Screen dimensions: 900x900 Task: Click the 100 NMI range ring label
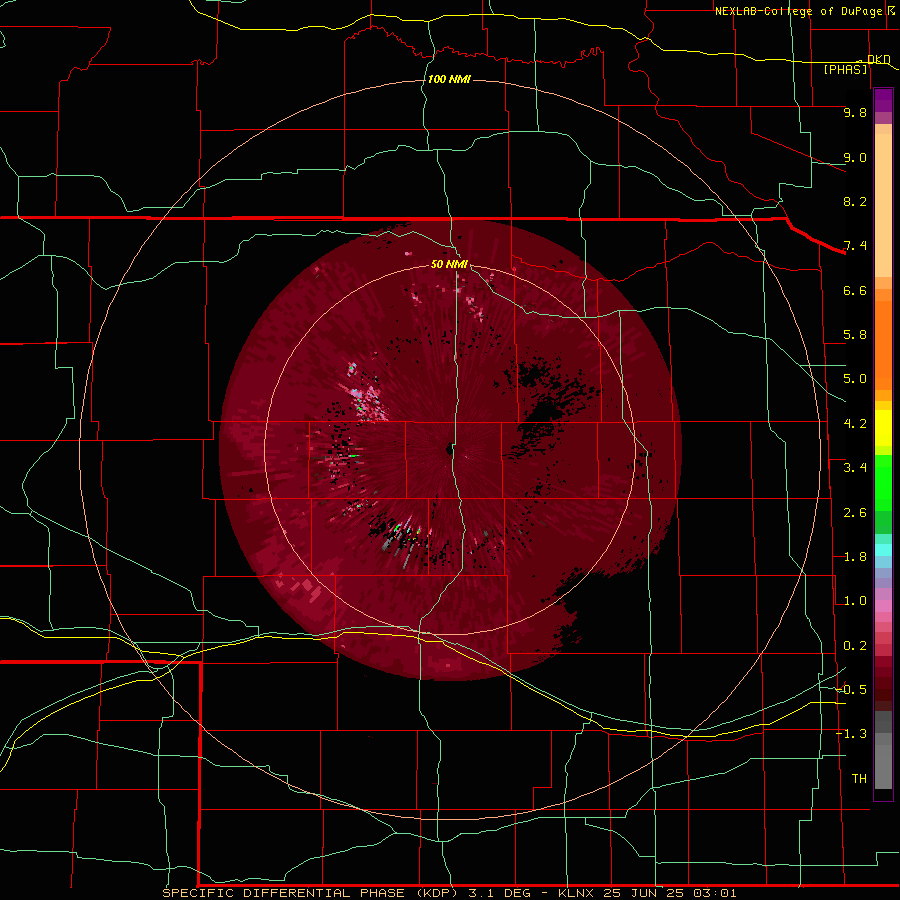coord(449,79)
